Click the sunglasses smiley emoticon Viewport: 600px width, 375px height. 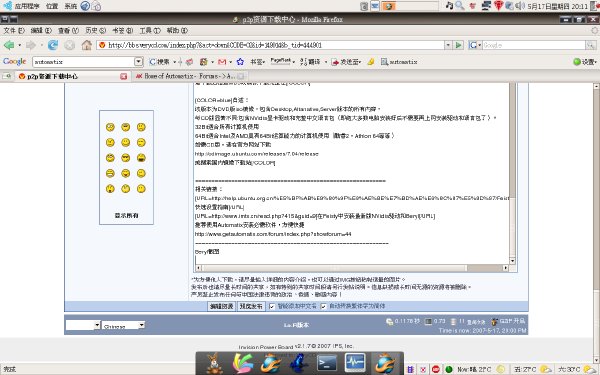126,158
